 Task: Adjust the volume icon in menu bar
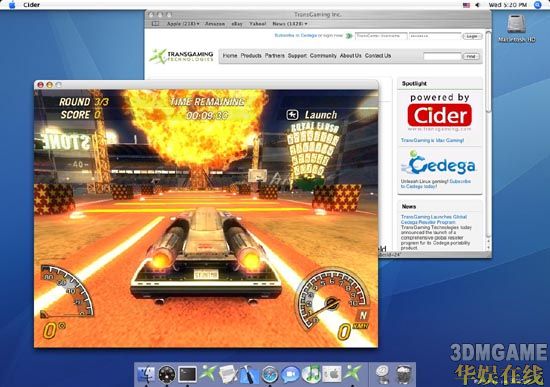[x=477, y=5]
